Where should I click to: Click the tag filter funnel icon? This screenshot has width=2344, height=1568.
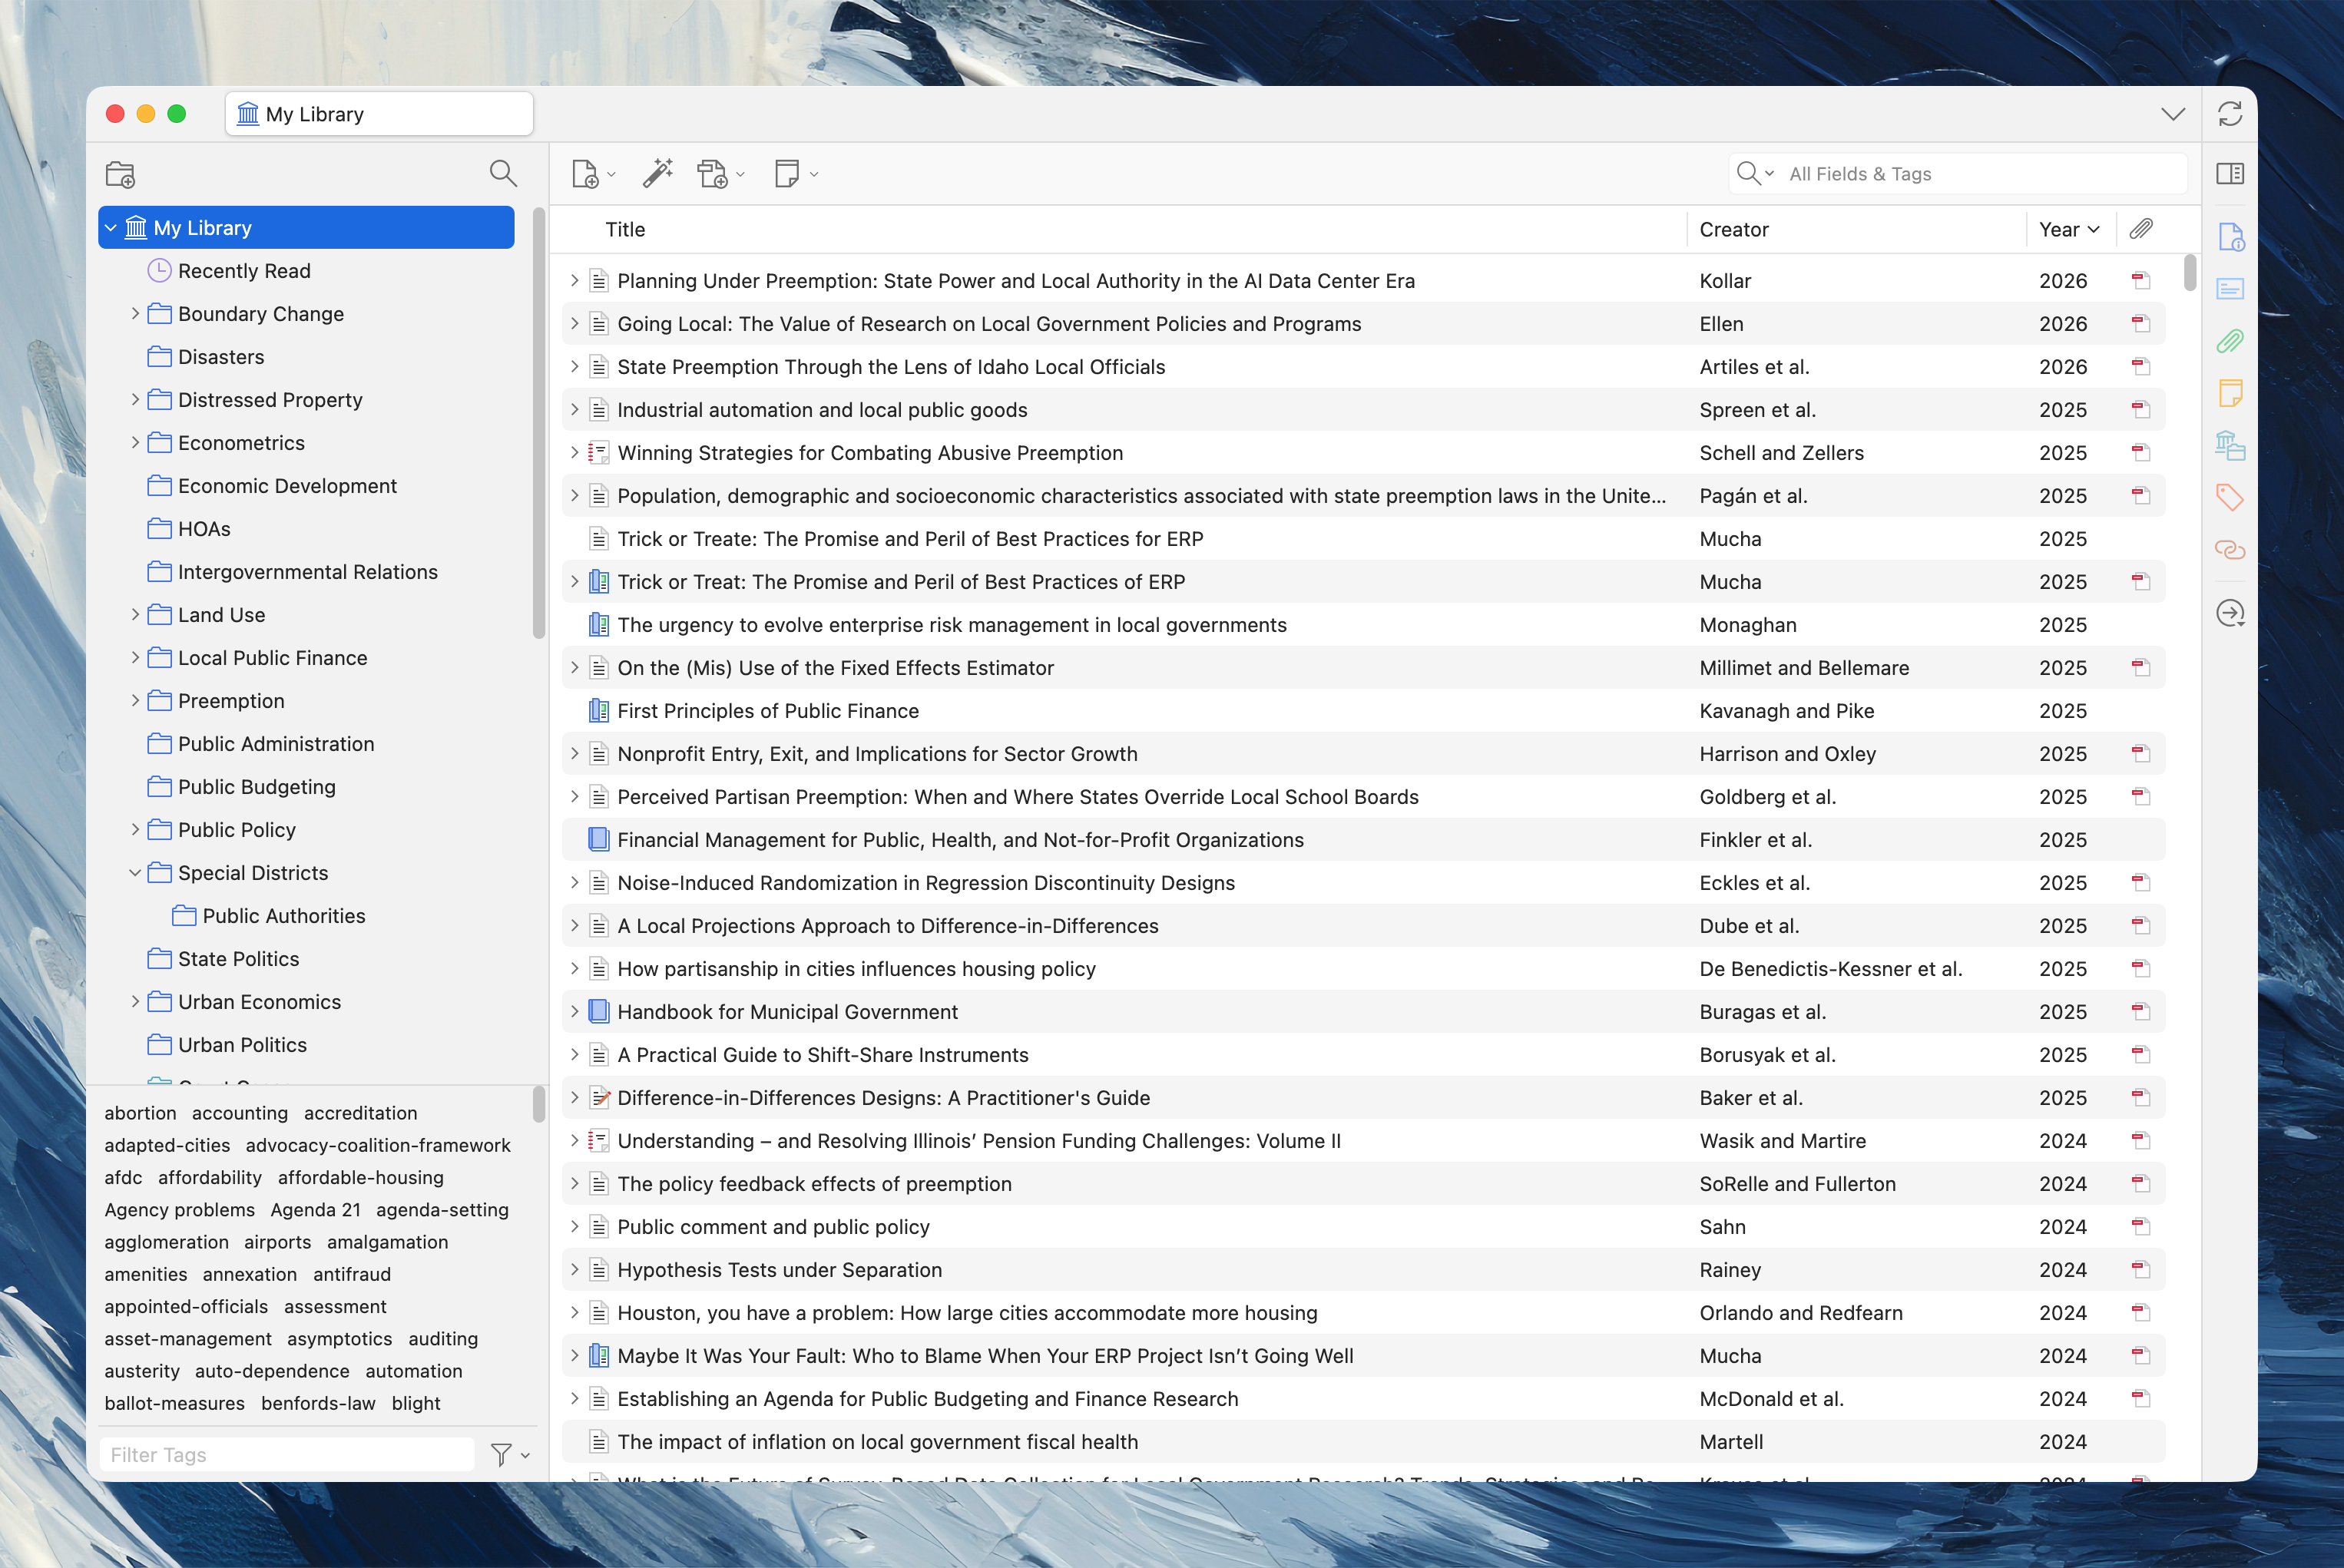click(x=501, y=1455)
